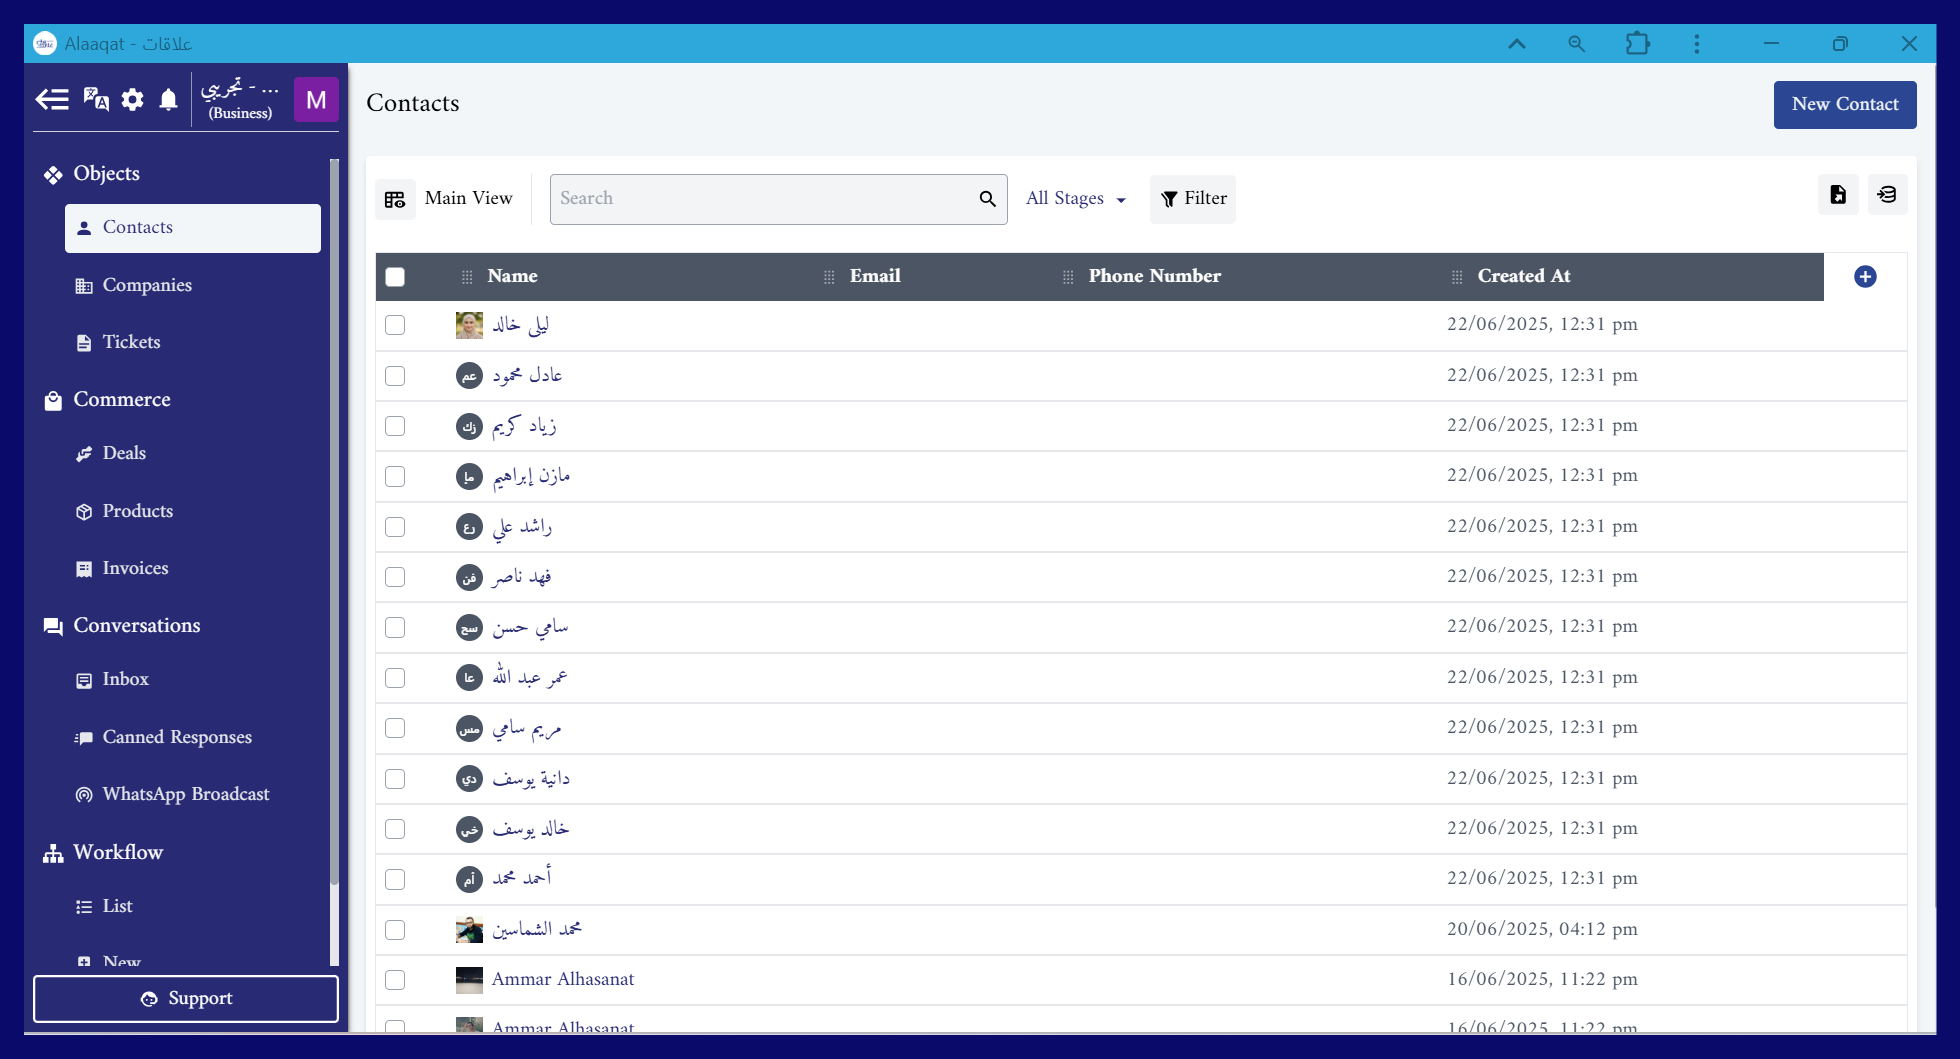Image resolution: width=1960 pixels, height=1059 pixels.
Task: Click the magnifier icon in search box
Action: pyautogui.click(x=987, y=199)
